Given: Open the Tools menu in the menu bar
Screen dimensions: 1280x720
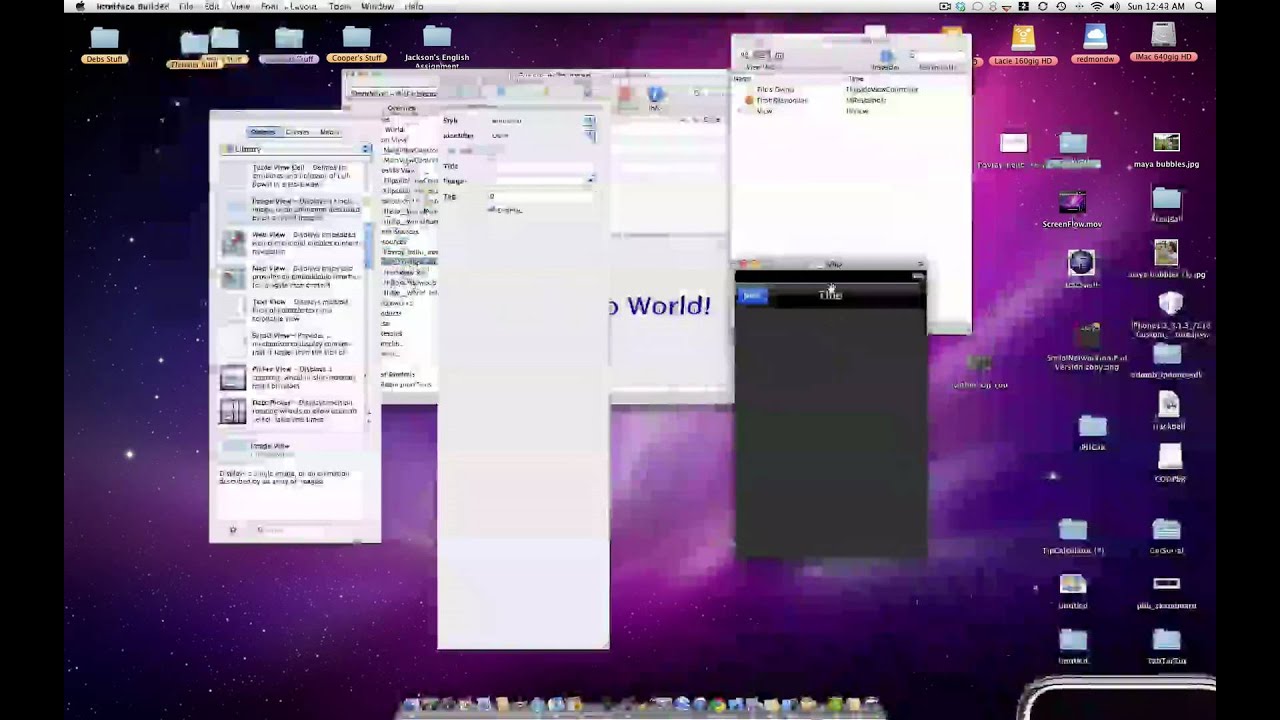Looking at the screenshot, I should pyautogui.click(x=340, y=6).
